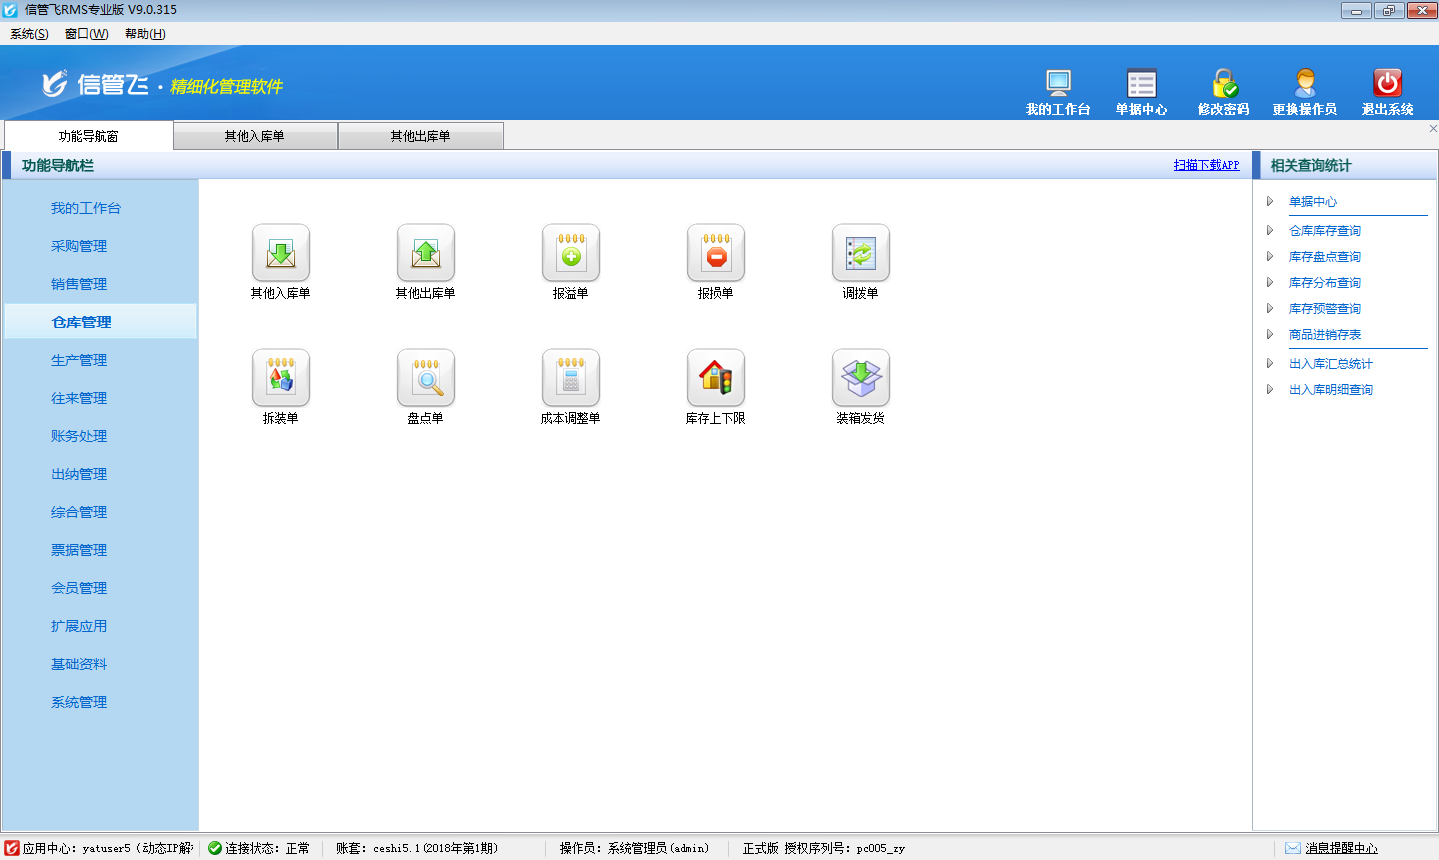Click 退出系统 power icon
The image size is (1439, 860).
[1387, 84]
